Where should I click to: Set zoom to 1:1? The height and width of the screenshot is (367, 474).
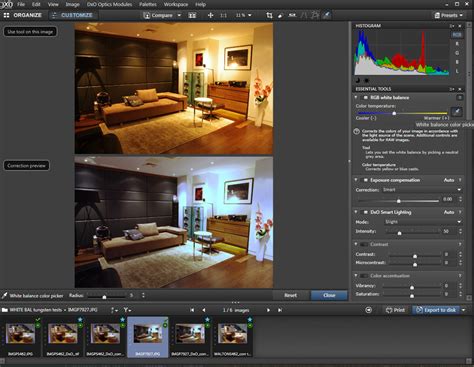coord(223,15)
